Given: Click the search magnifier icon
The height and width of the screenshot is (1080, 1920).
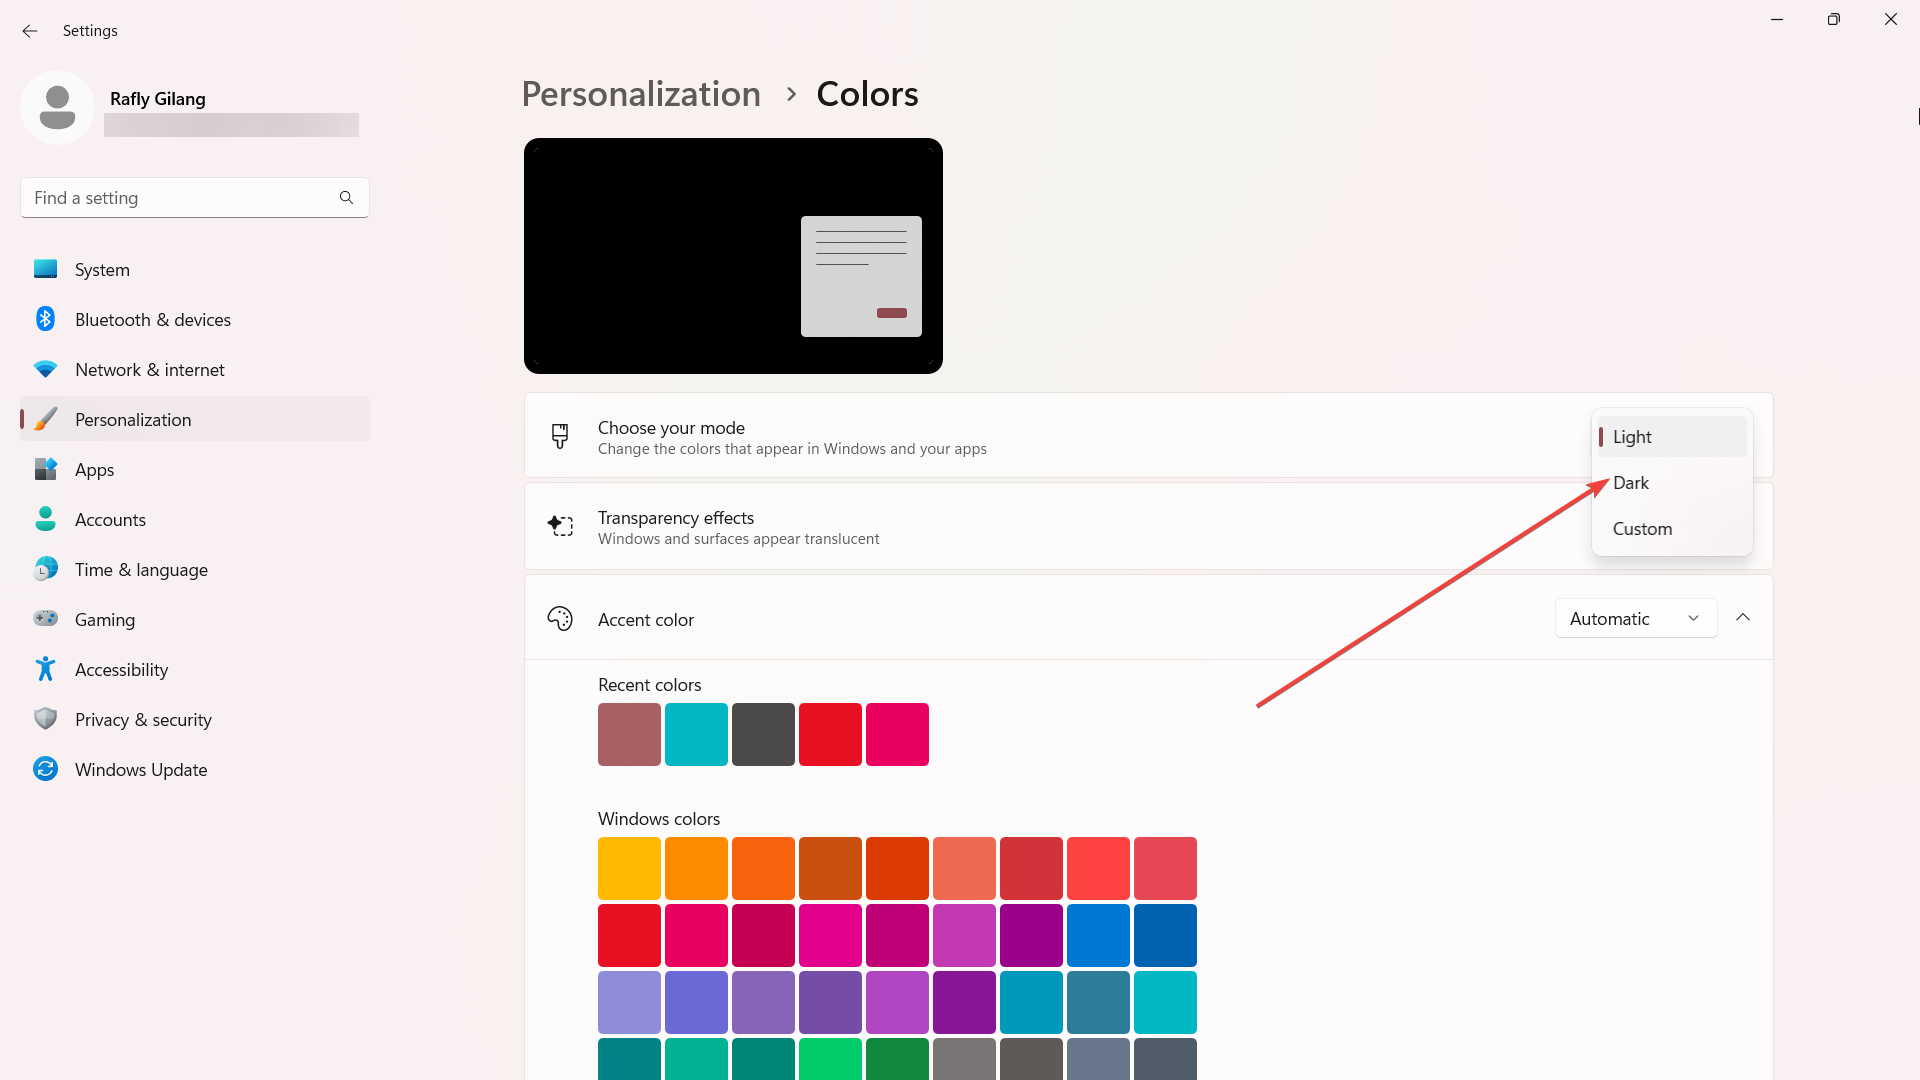Looking at the screenshot, I should click(346, 198).
